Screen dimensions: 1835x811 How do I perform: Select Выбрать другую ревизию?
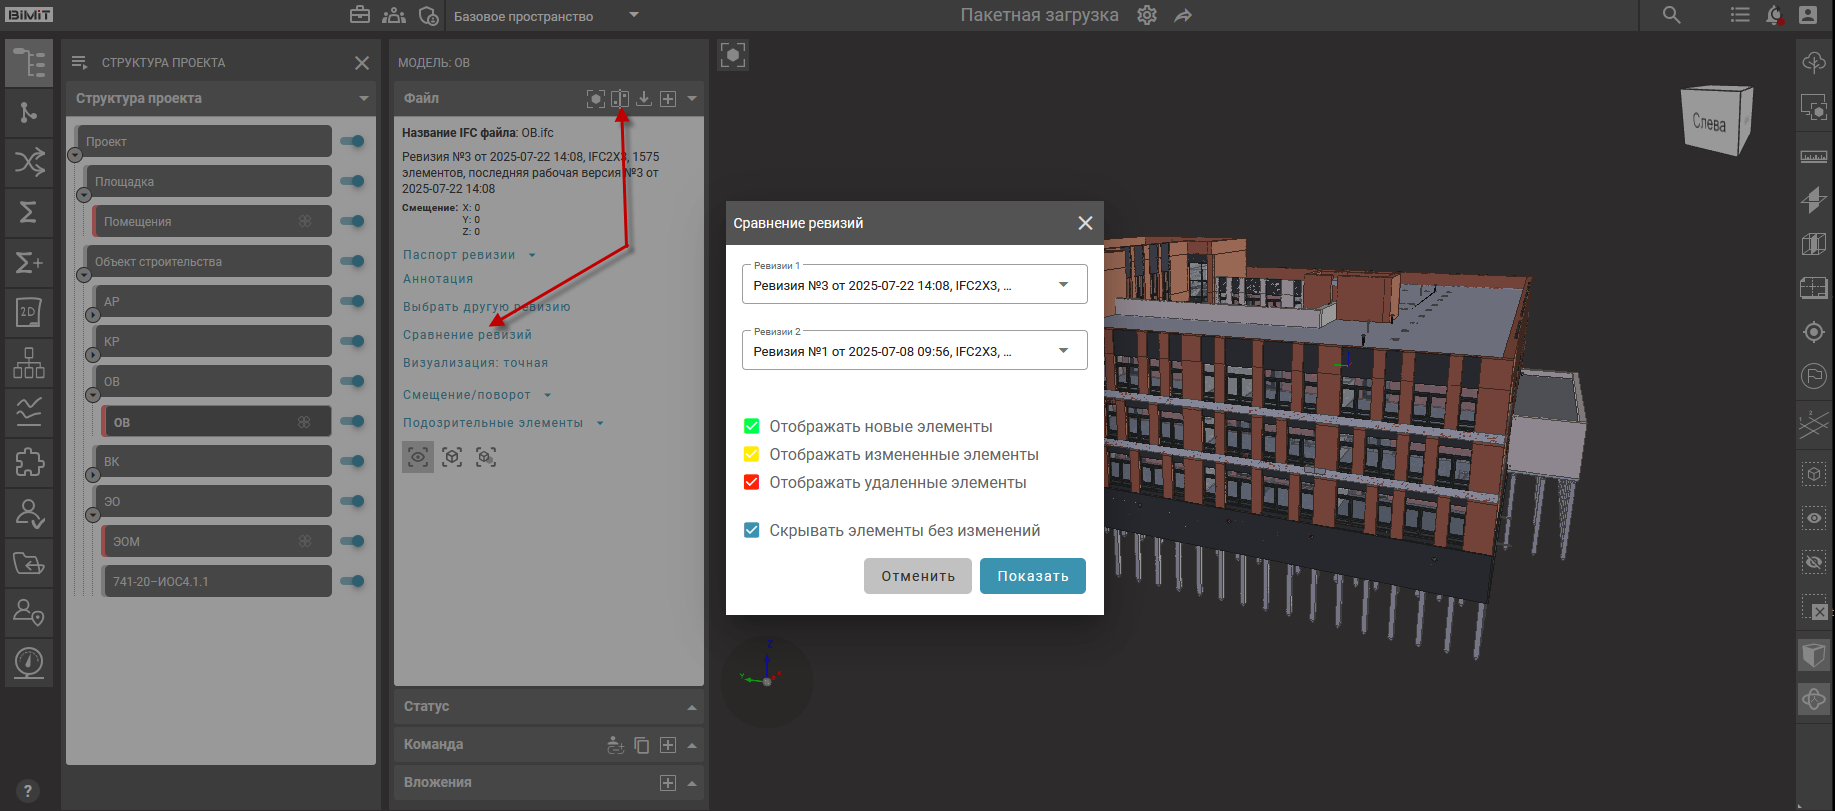tap(486, 307)
